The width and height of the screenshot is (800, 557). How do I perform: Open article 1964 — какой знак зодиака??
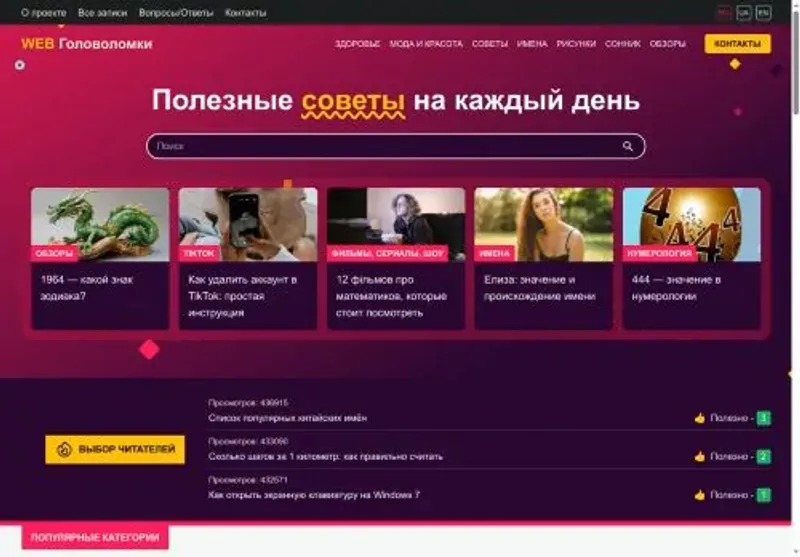click(87, 288)
